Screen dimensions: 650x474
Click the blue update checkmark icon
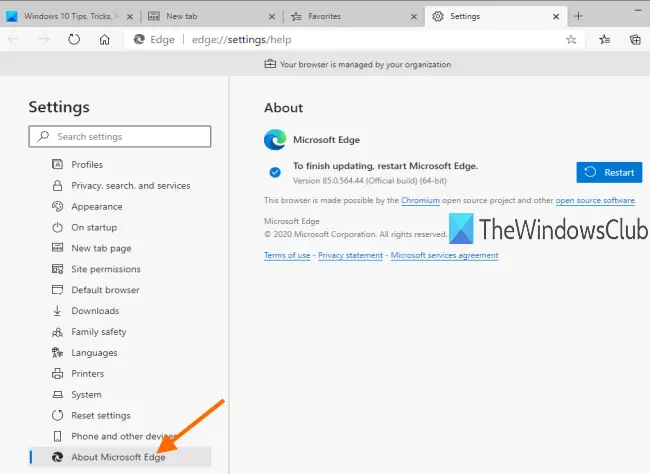click(274, 172)
